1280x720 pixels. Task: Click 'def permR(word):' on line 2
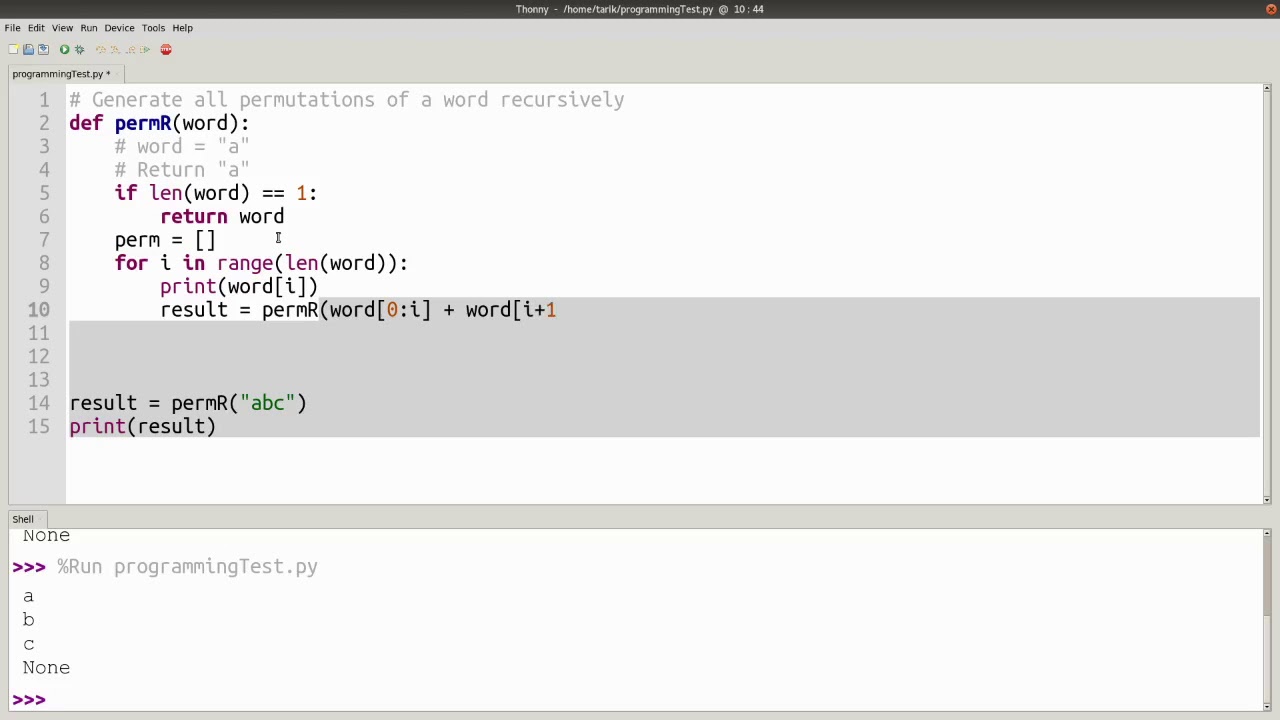pos(159,123)
